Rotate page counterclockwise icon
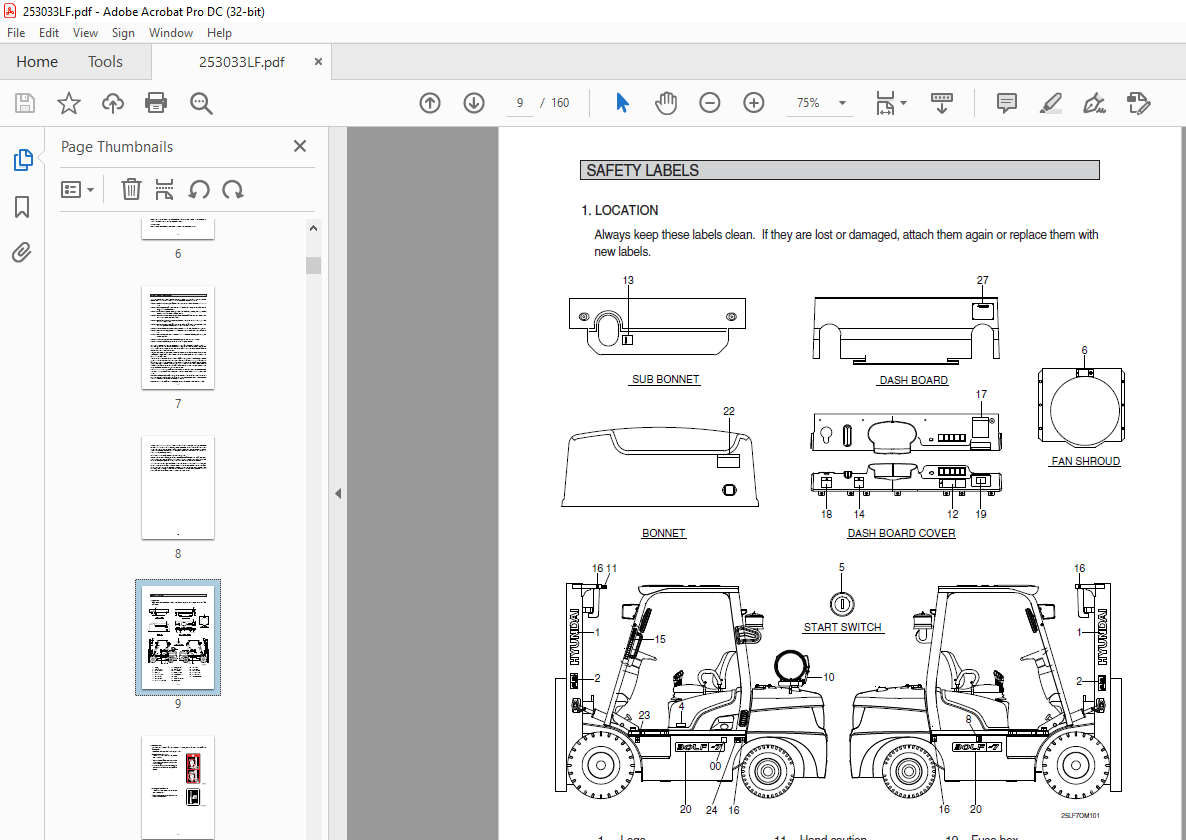Image resolution: width=1186 pixels, height=840 pixels. click(x=199, y=189)
